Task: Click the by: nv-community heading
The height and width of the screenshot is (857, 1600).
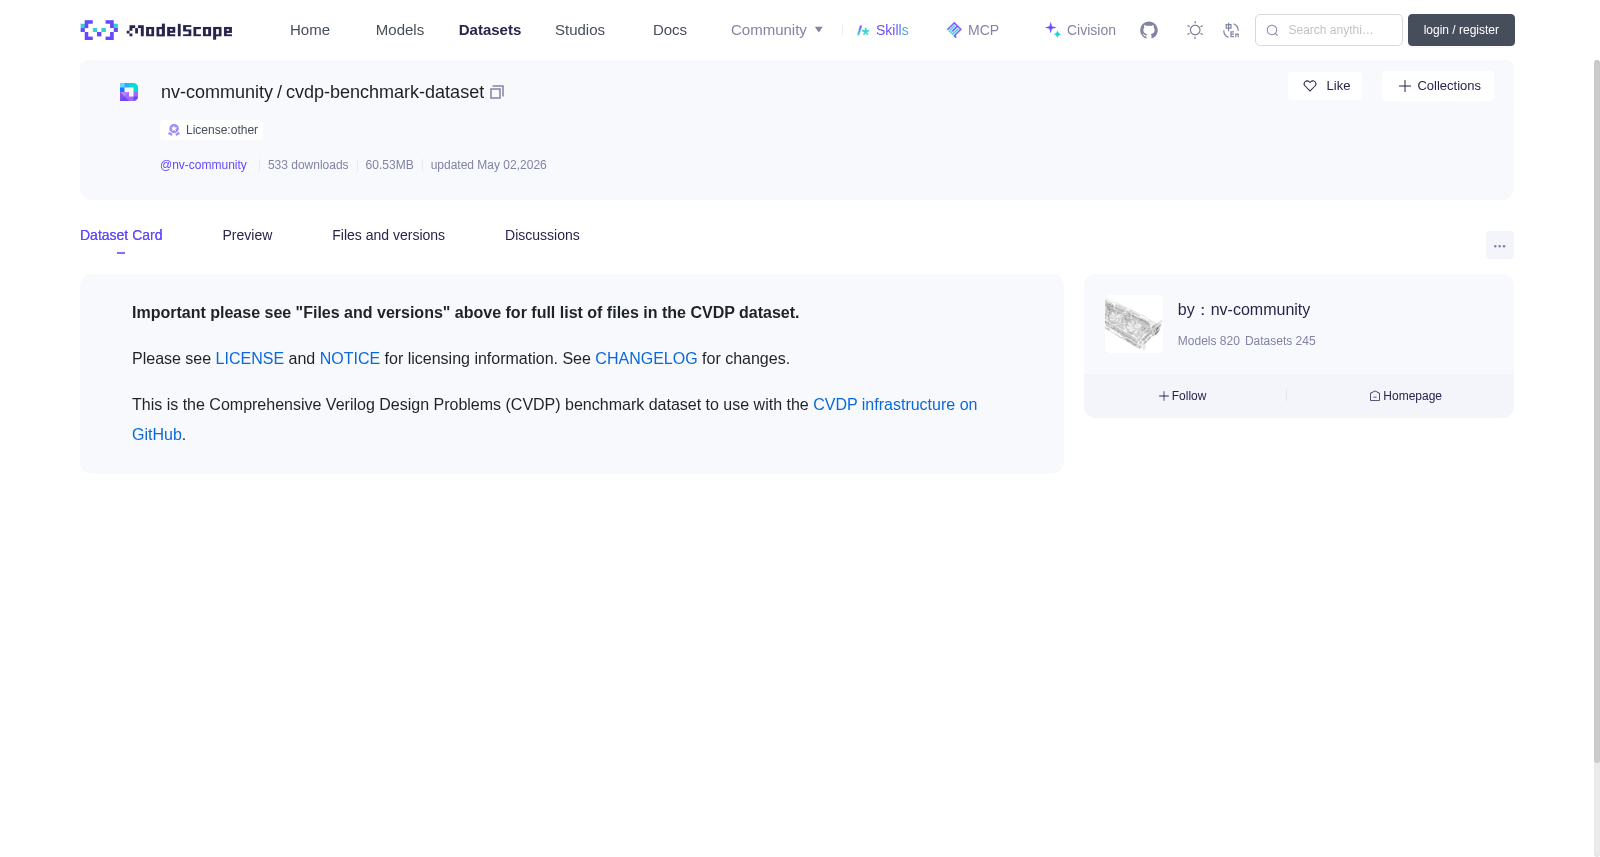Action: point(1244,310)
